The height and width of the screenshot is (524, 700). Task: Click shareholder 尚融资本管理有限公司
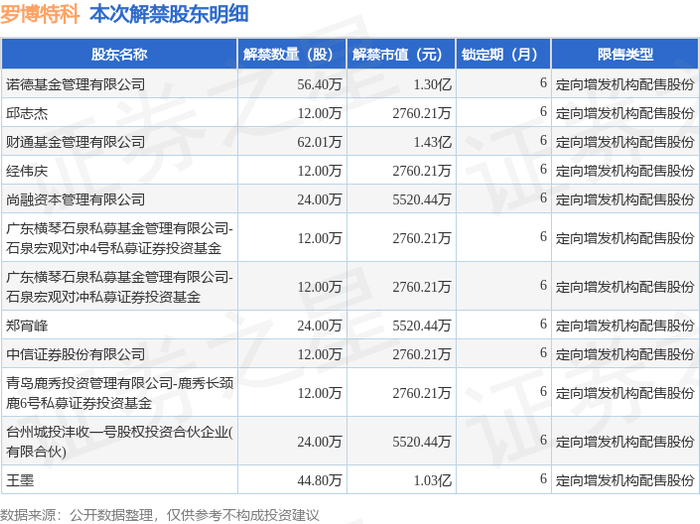[x=75, y=199]
